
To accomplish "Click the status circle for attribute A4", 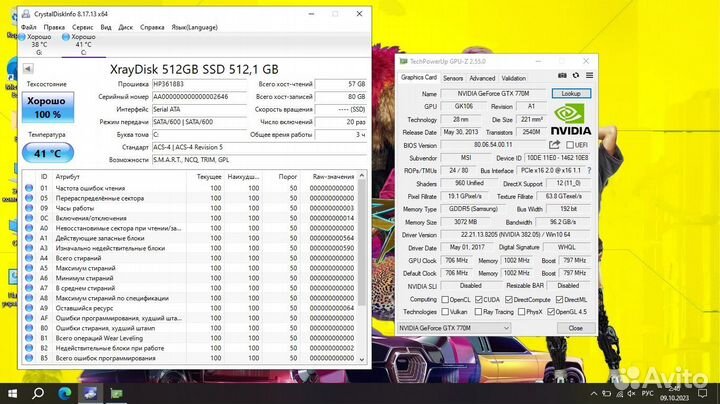I will (29, 258).
